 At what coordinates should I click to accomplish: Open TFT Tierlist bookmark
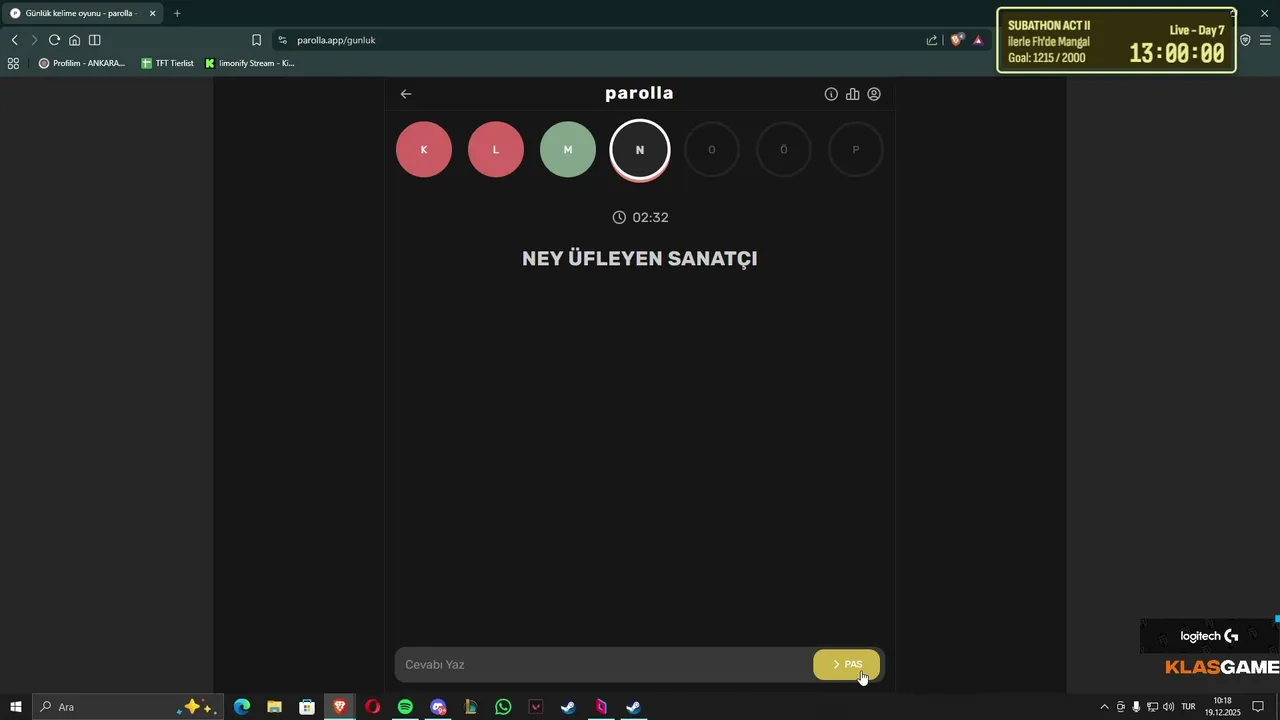click(167, 63)
